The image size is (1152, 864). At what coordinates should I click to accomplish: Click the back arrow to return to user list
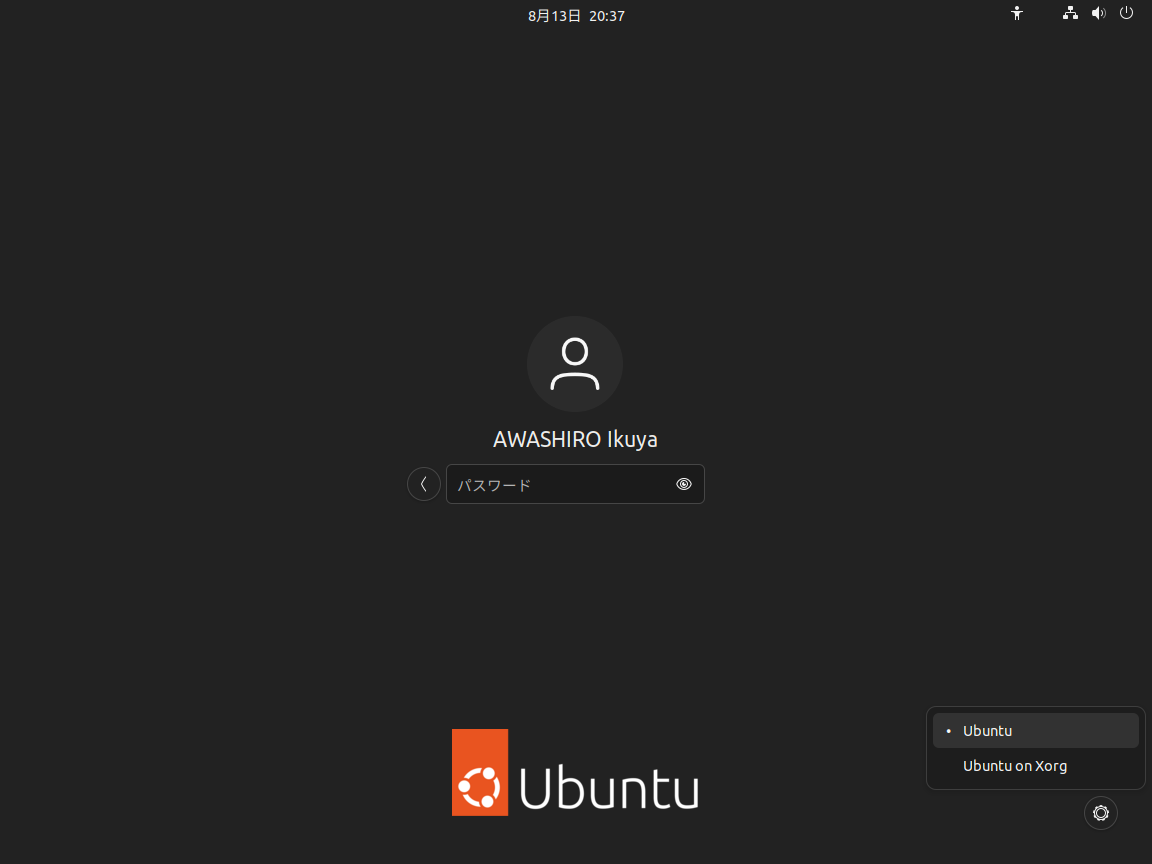coord(423,484)
